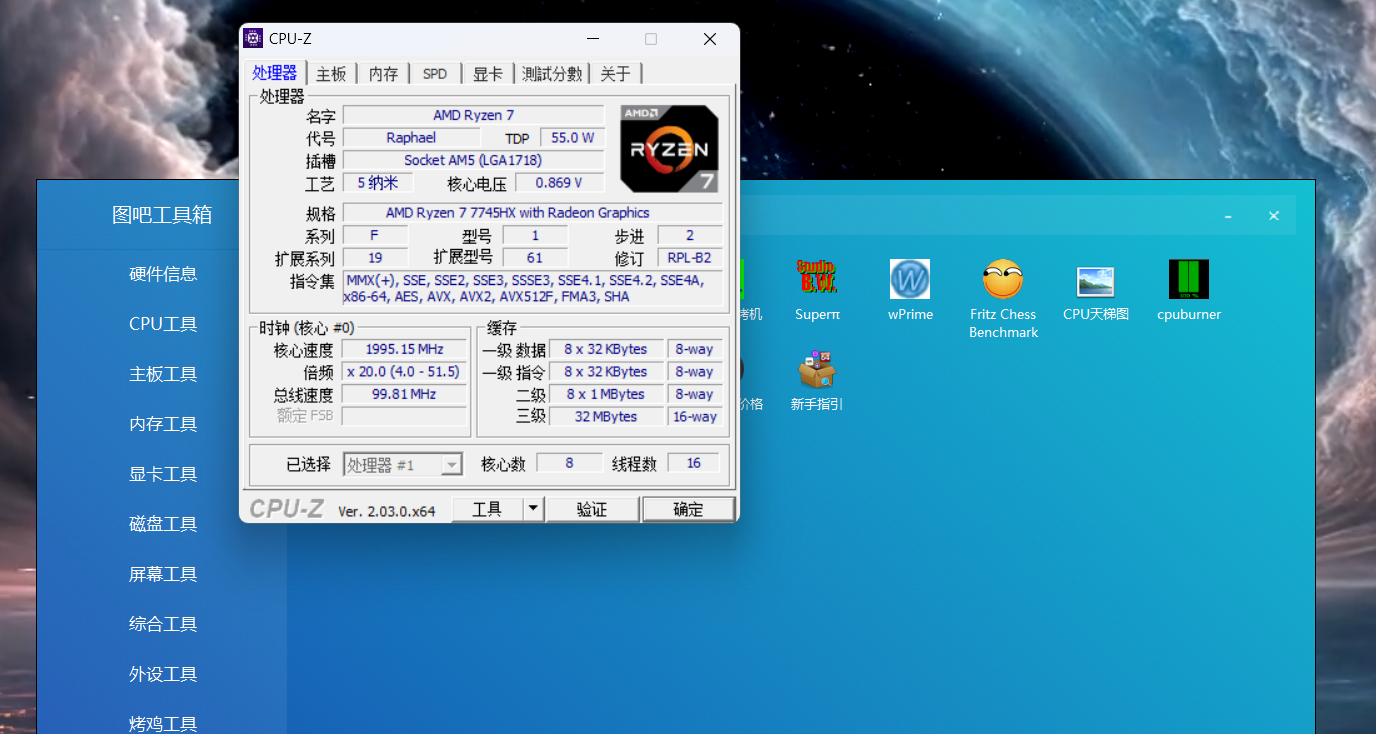Click the 核心电压 value 0.869 V
Image resolution: width=1376 pixels, height=734 pixels.
[560, 182]
